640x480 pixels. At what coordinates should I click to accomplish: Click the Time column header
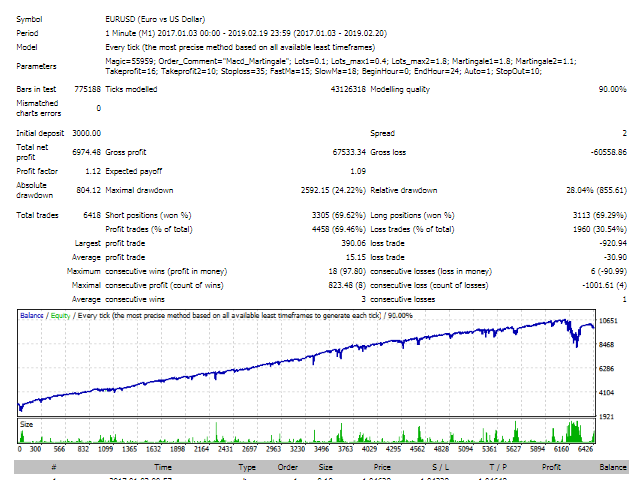pyautogui.click(x=162, y=466)
